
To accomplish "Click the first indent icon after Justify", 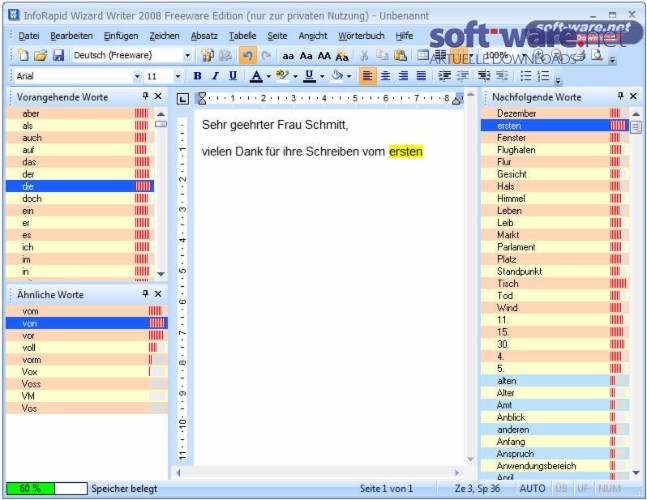I will tap(444, 76).
